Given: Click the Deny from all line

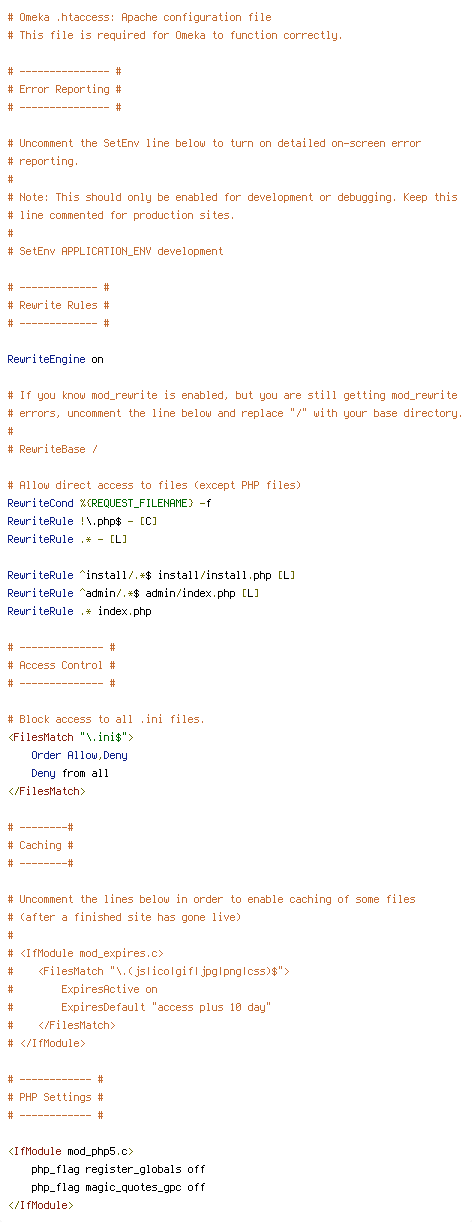Looking at the screenshot, I should pos(70,773).
